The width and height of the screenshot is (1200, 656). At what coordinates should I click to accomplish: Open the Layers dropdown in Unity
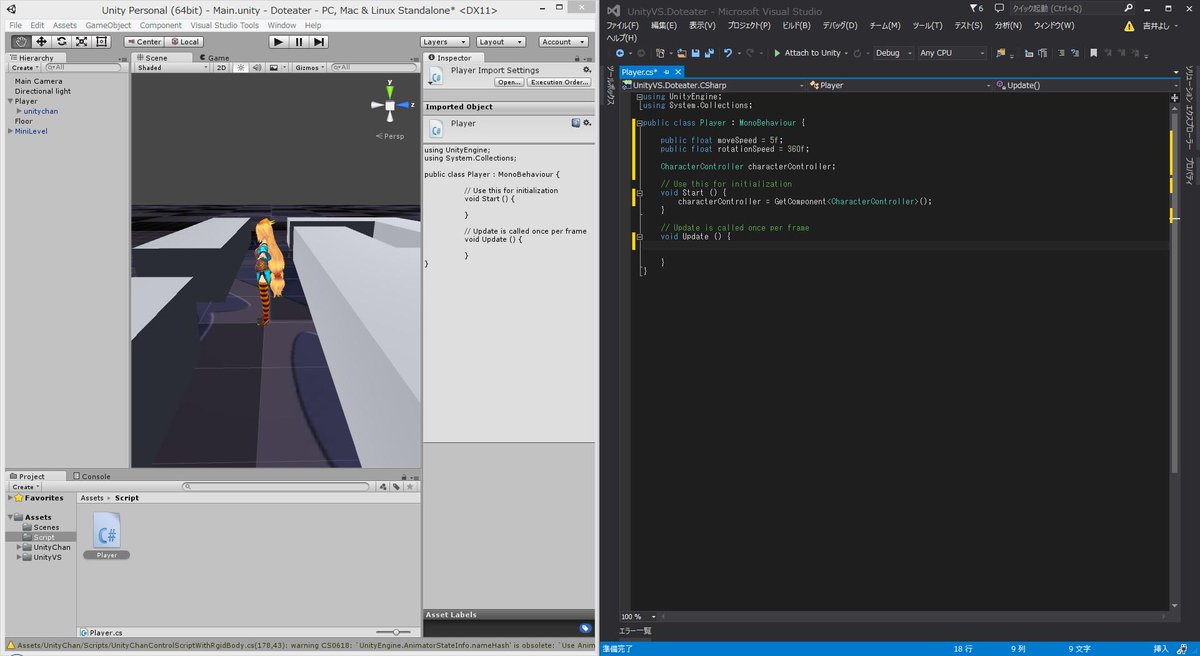pos(444,42)
